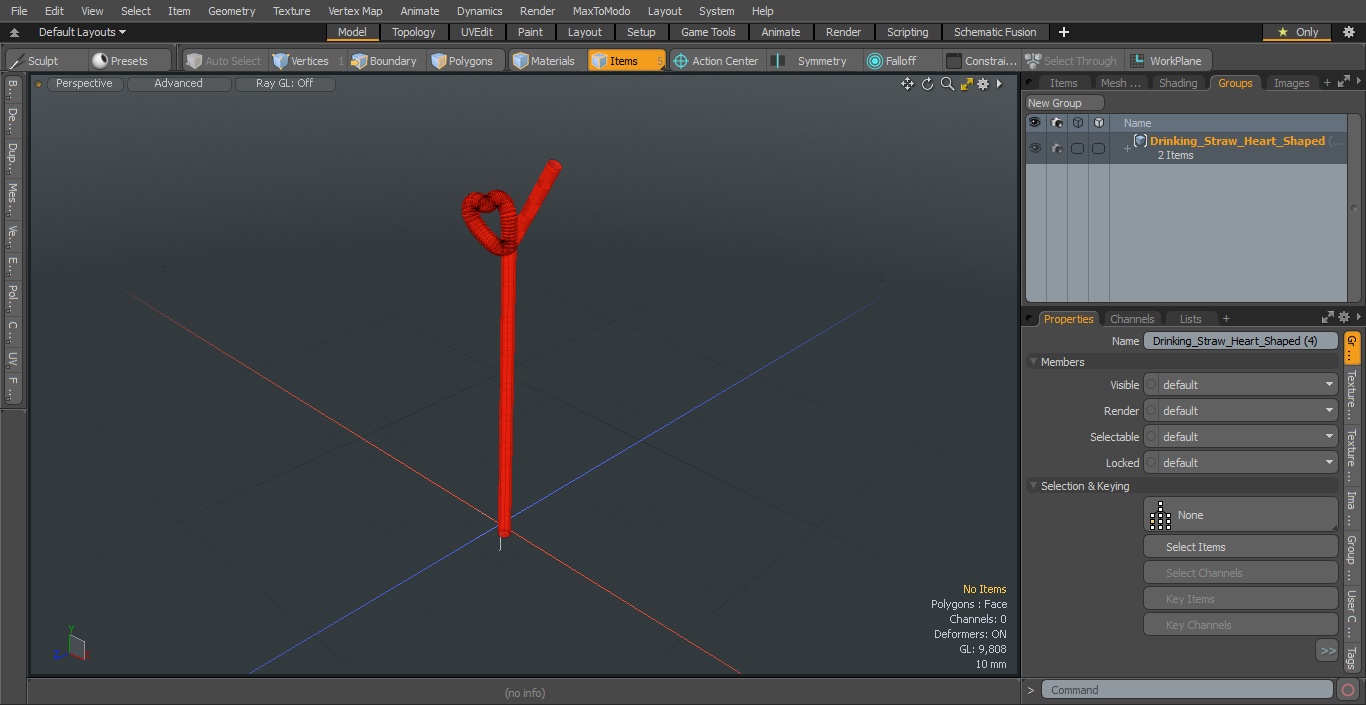This screenshot has height=705, width=1366.
Task: Click the add layout plus button
Action: point(1064,32)
